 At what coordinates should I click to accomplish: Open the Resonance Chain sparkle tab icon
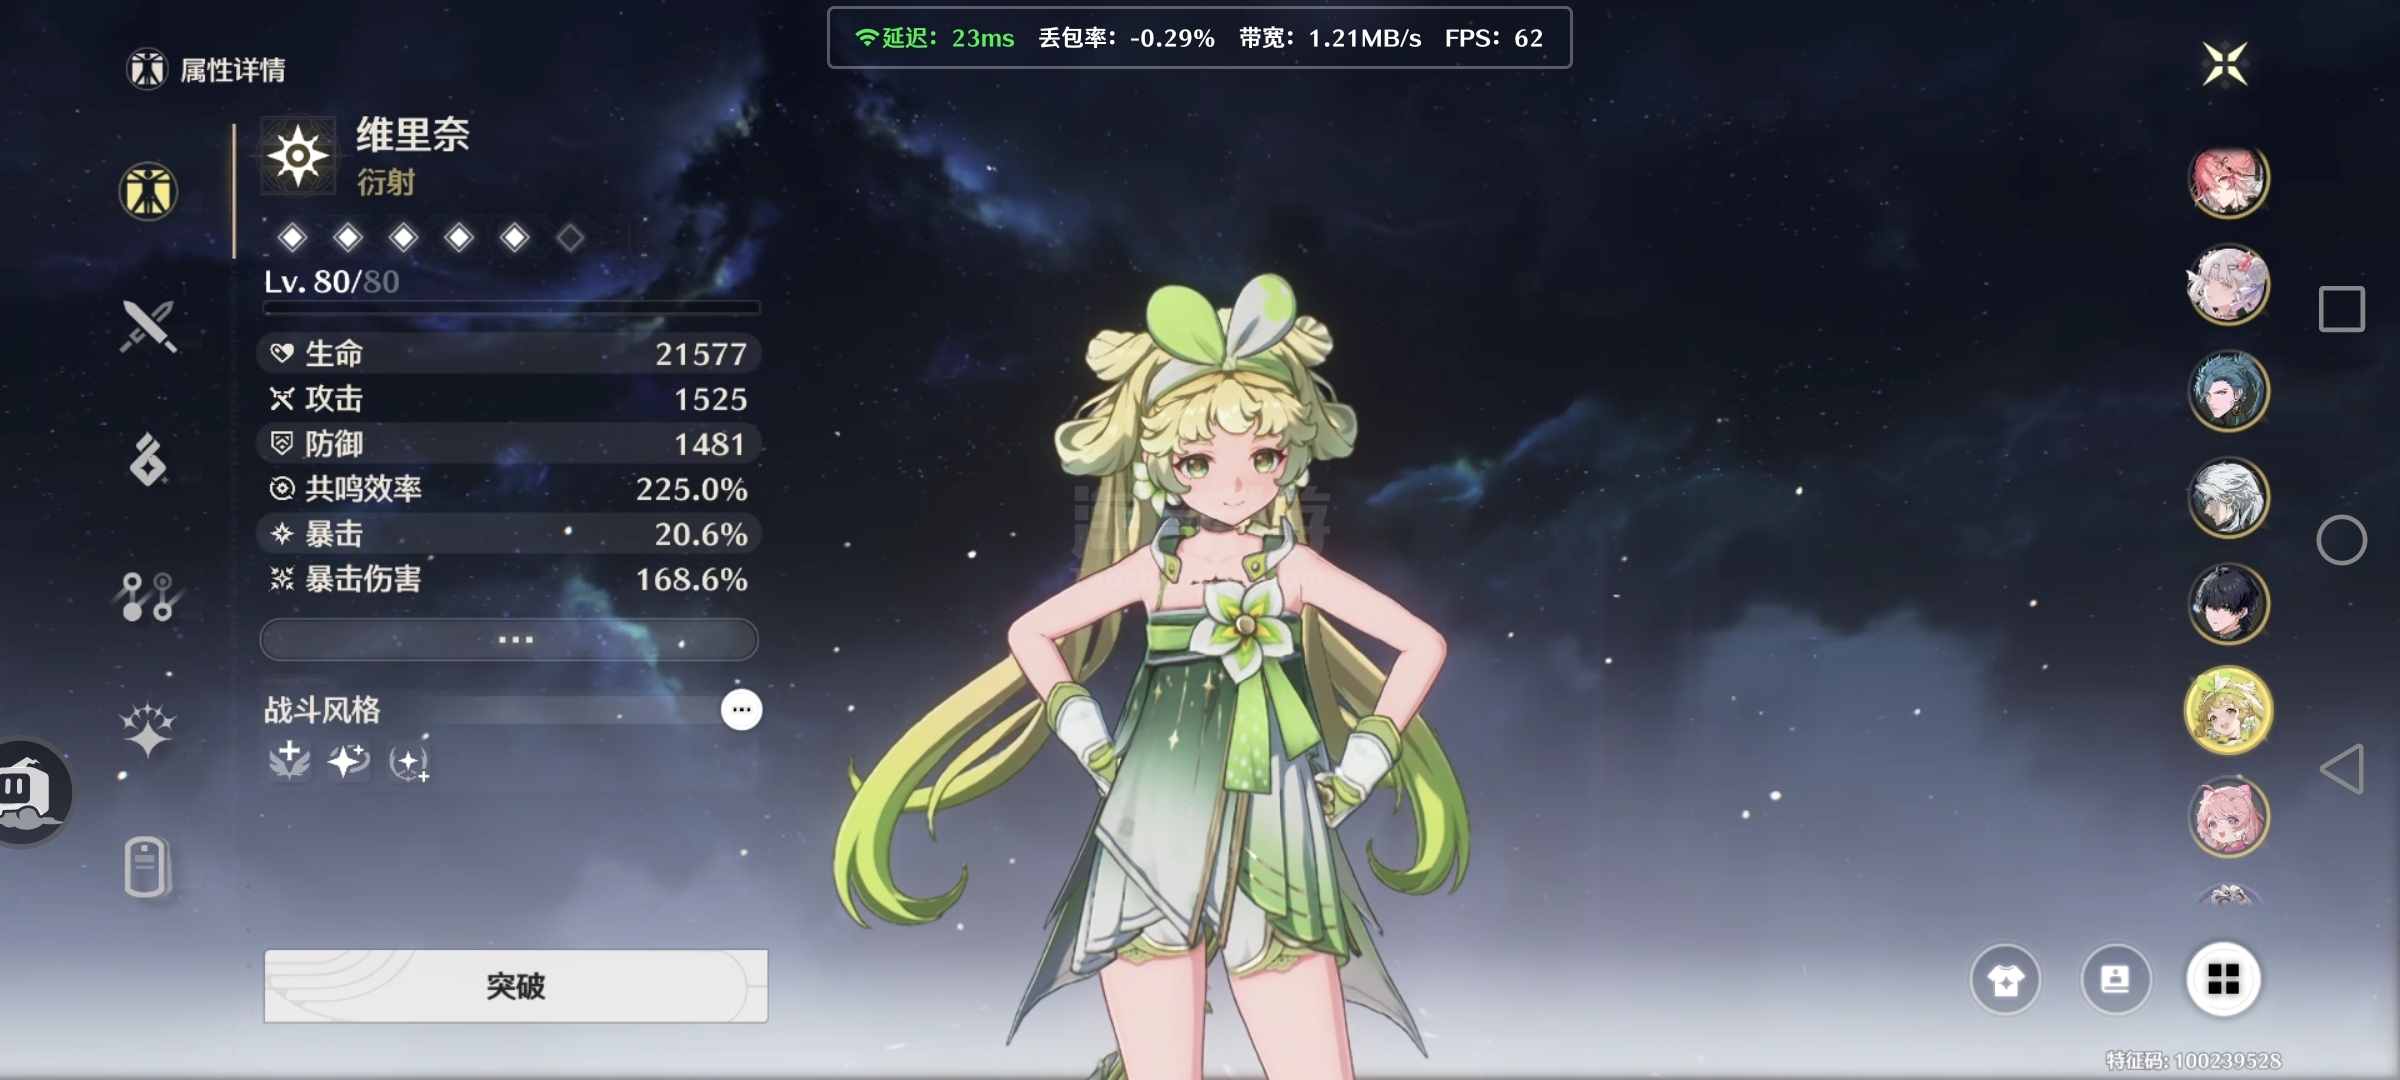(148, 730)
